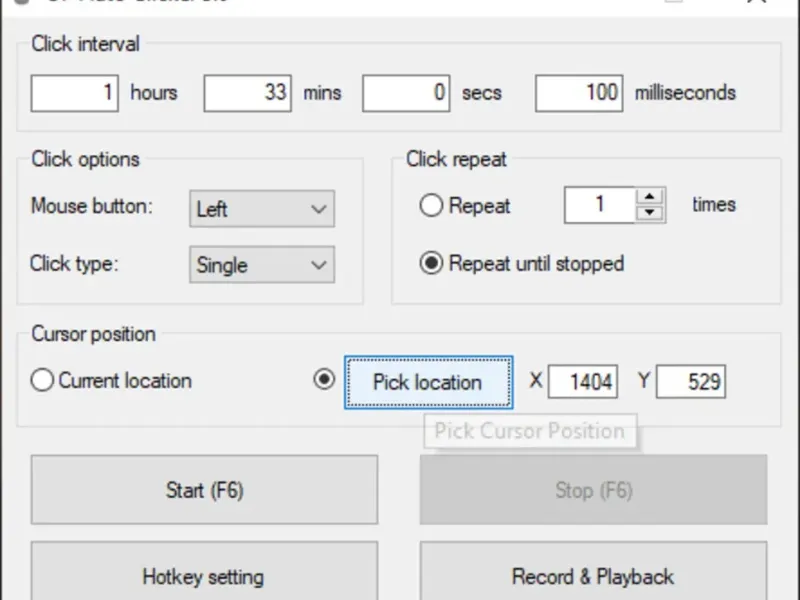Click the Stop (F6) button

[x=593, y=490]
